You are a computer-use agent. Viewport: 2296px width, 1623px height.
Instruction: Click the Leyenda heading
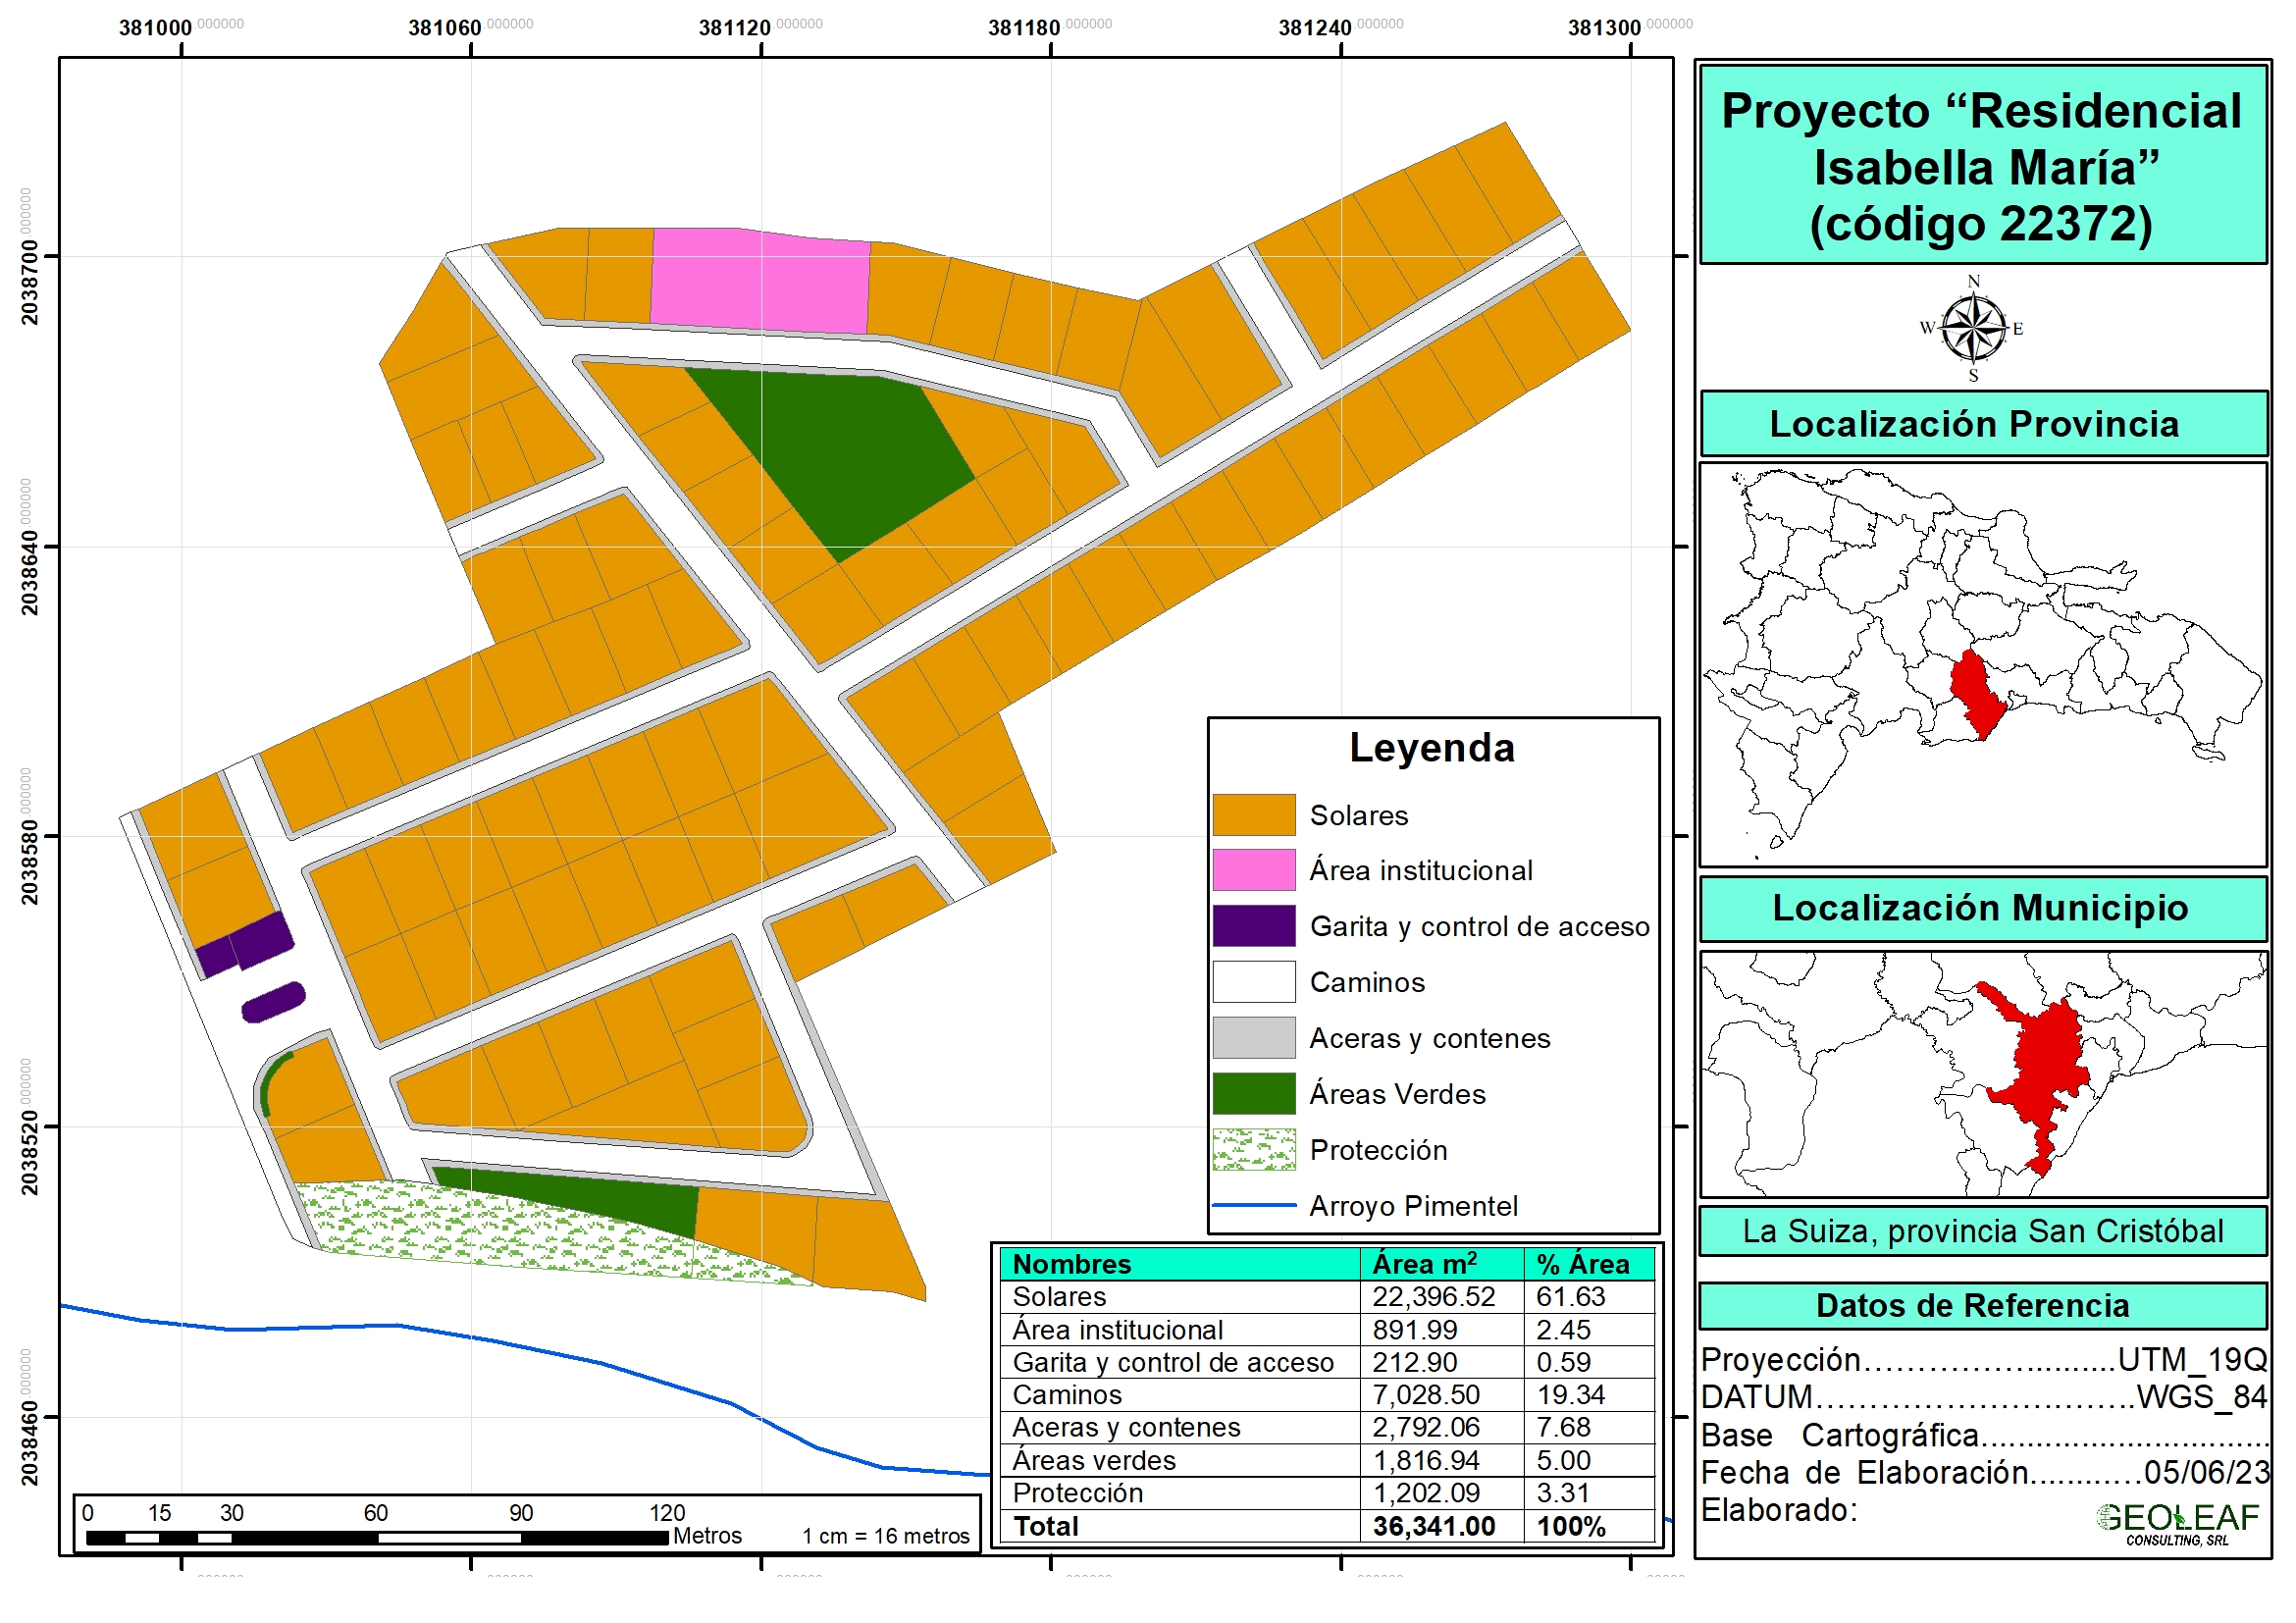pyautogui.click(x=1432, y=748)
